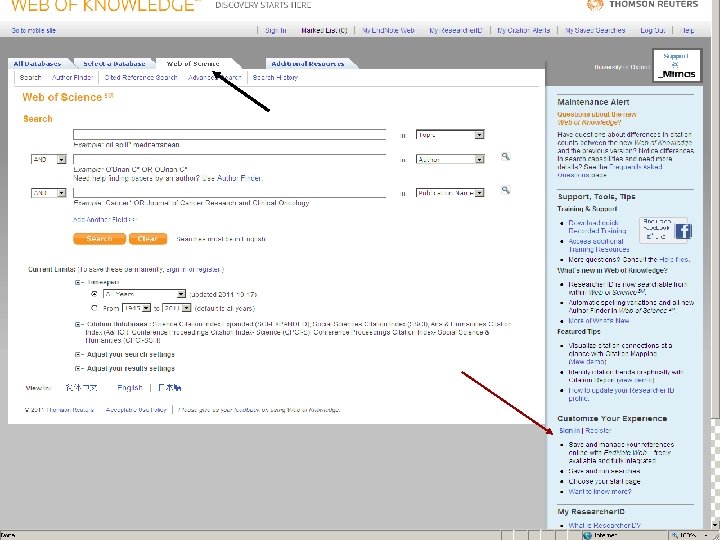Viewport: 720px width, 540px height.
Task: Open My EndNote Web link
Action: [x=388, y=30]
